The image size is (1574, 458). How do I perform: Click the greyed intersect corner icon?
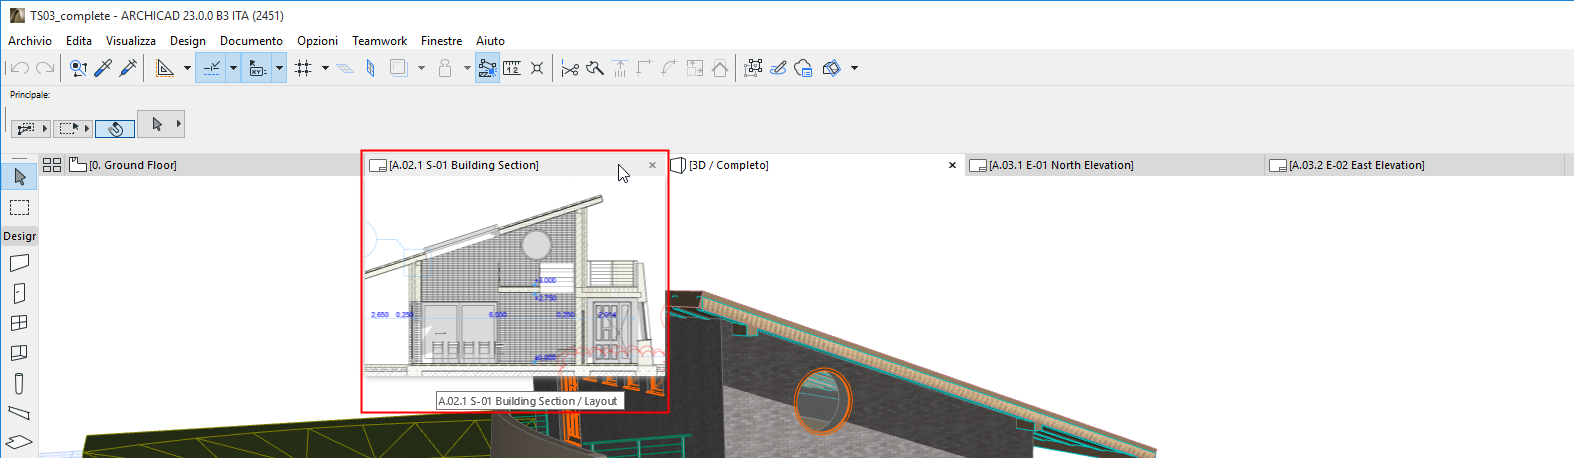(x=644, y=68)
